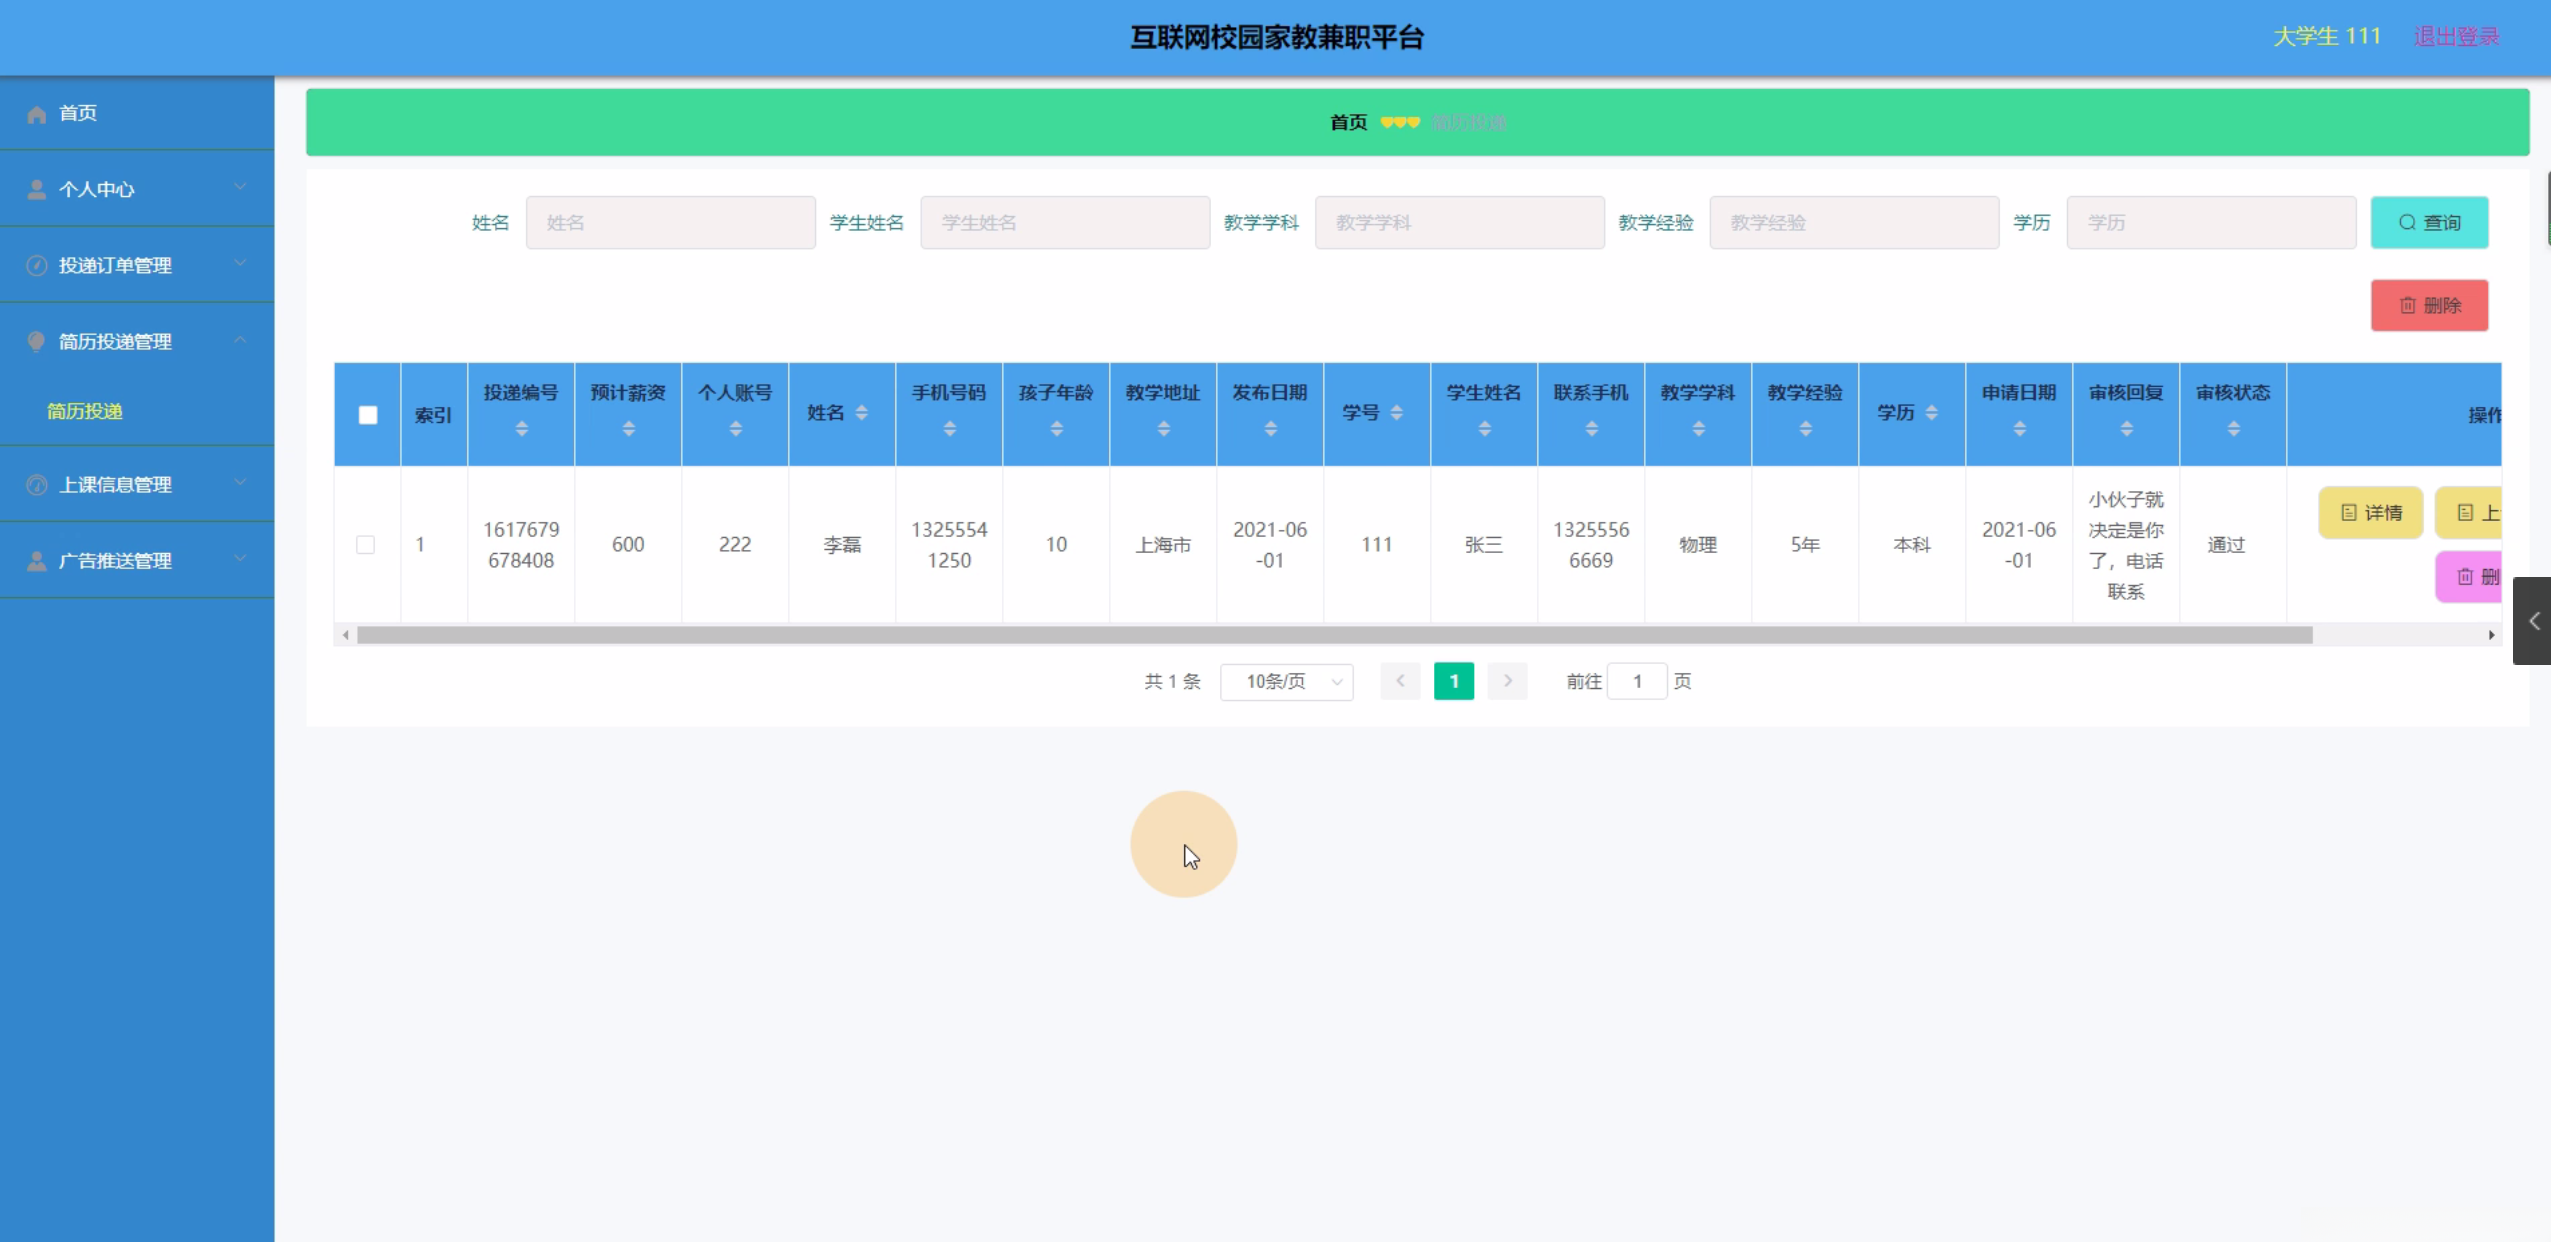Click 首页 in the breadcrumb bar
The height and width of the screenshot is (1242, 2551).
coord(1348,122)
